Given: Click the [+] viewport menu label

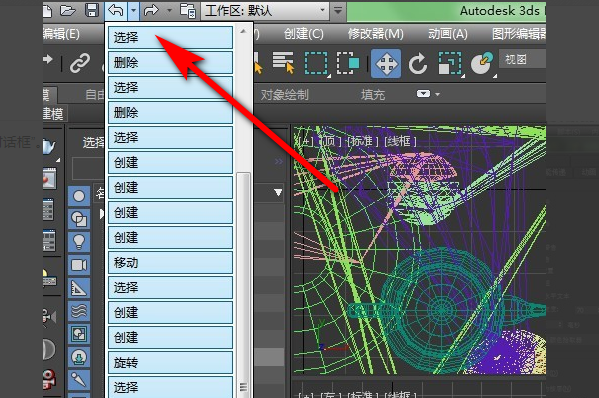Looking at the screenshot, I should (305, 141).
